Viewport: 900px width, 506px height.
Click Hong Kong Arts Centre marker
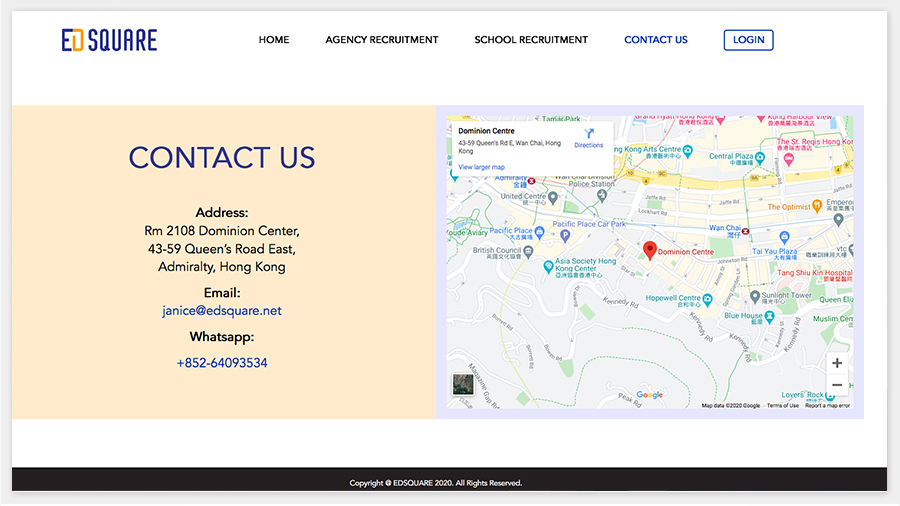[688, 151]
